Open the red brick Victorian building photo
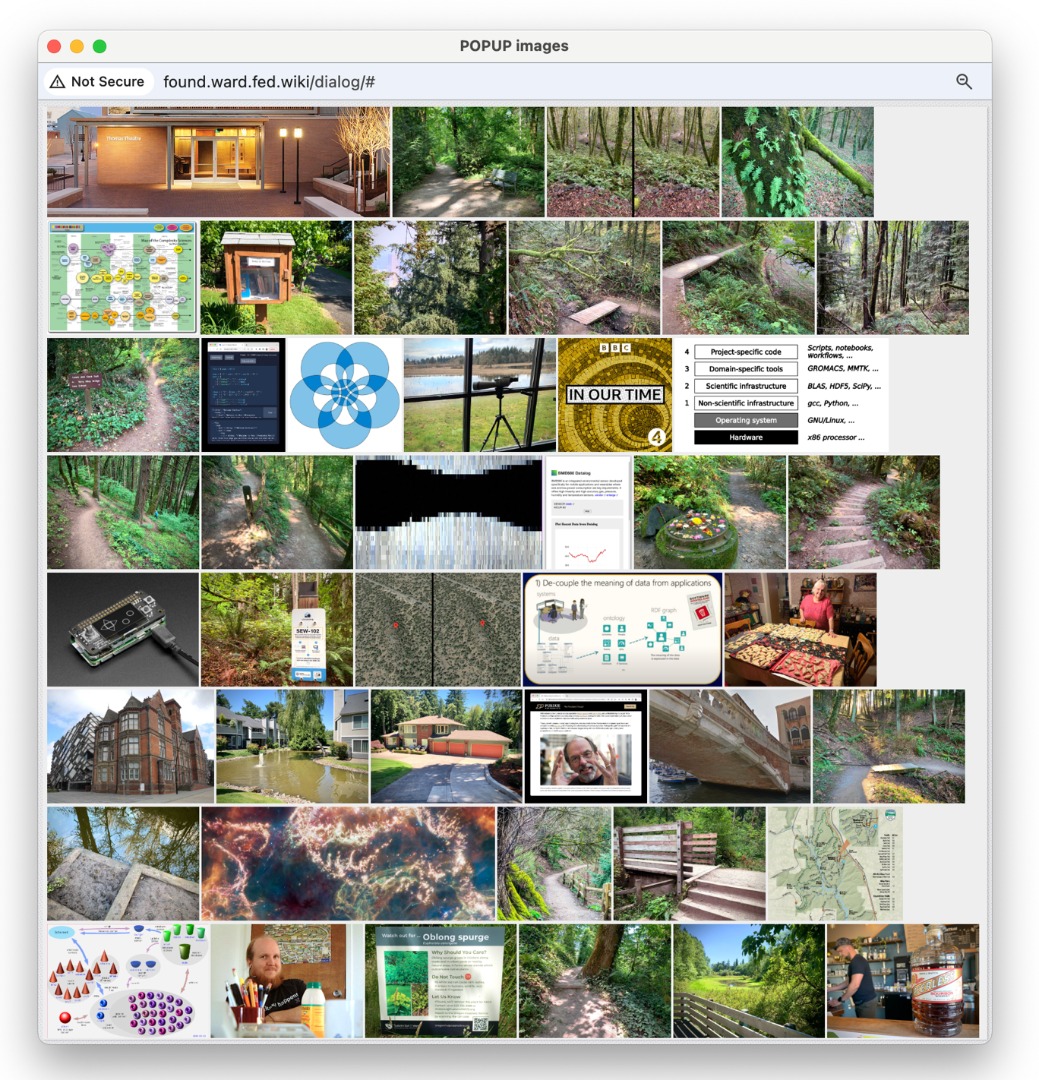Screen dimensions: 1039x1080 coord(130,746)
